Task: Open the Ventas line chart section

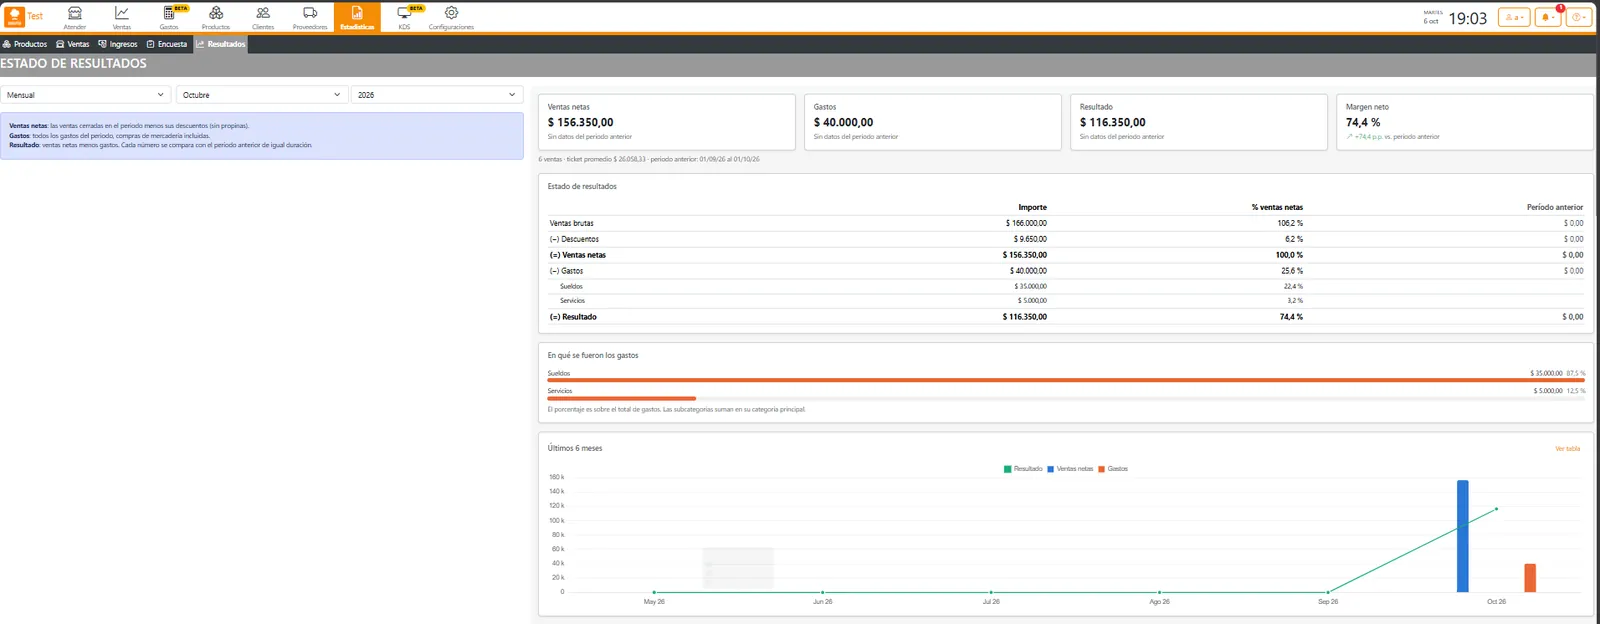Action: point(121,17)
